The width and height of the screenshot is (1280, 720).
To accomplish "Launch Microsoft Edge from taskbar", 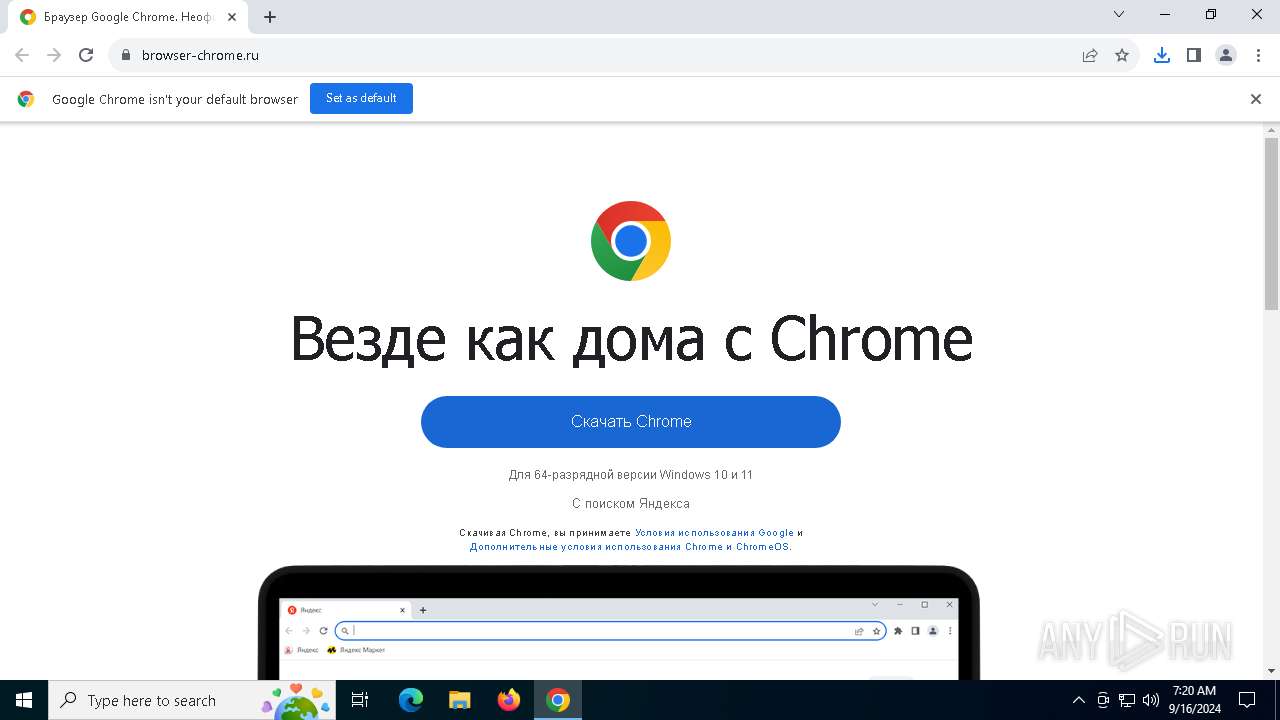I will pyautogui.click(x=410, y=700).
